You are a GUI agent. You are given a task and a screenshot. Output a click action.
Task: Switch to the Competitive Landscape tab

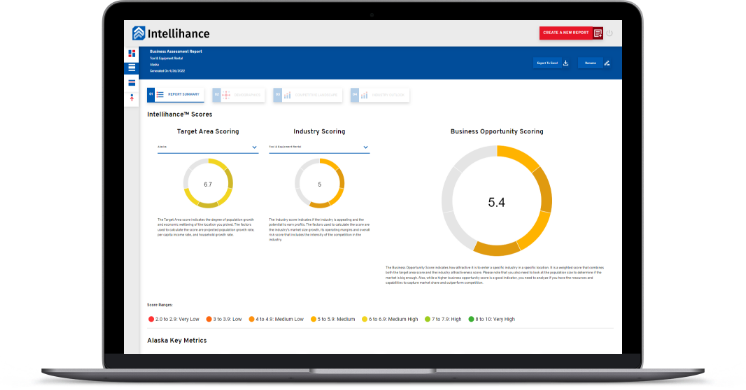point(307,95)
